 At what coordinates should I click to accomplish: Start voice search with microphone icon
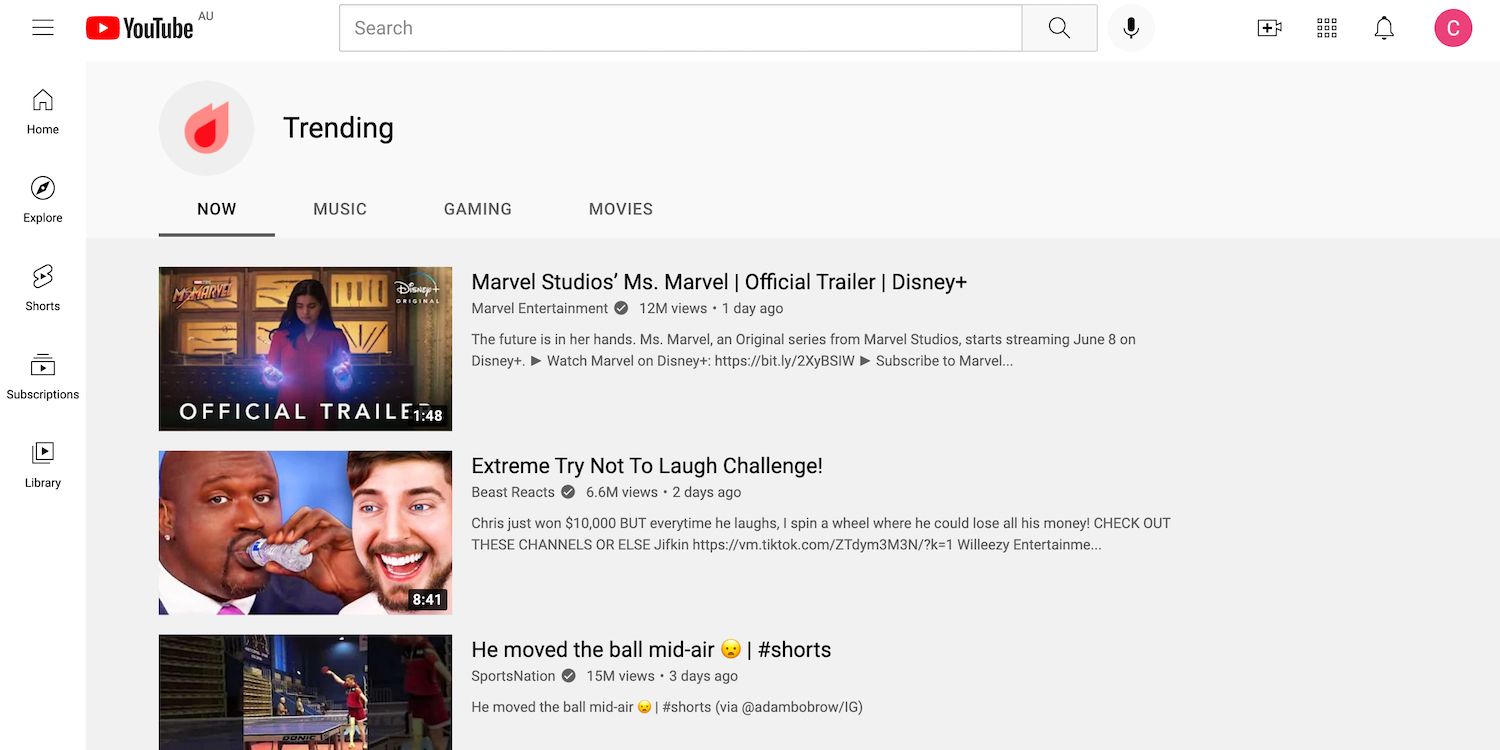(1131, 28)
